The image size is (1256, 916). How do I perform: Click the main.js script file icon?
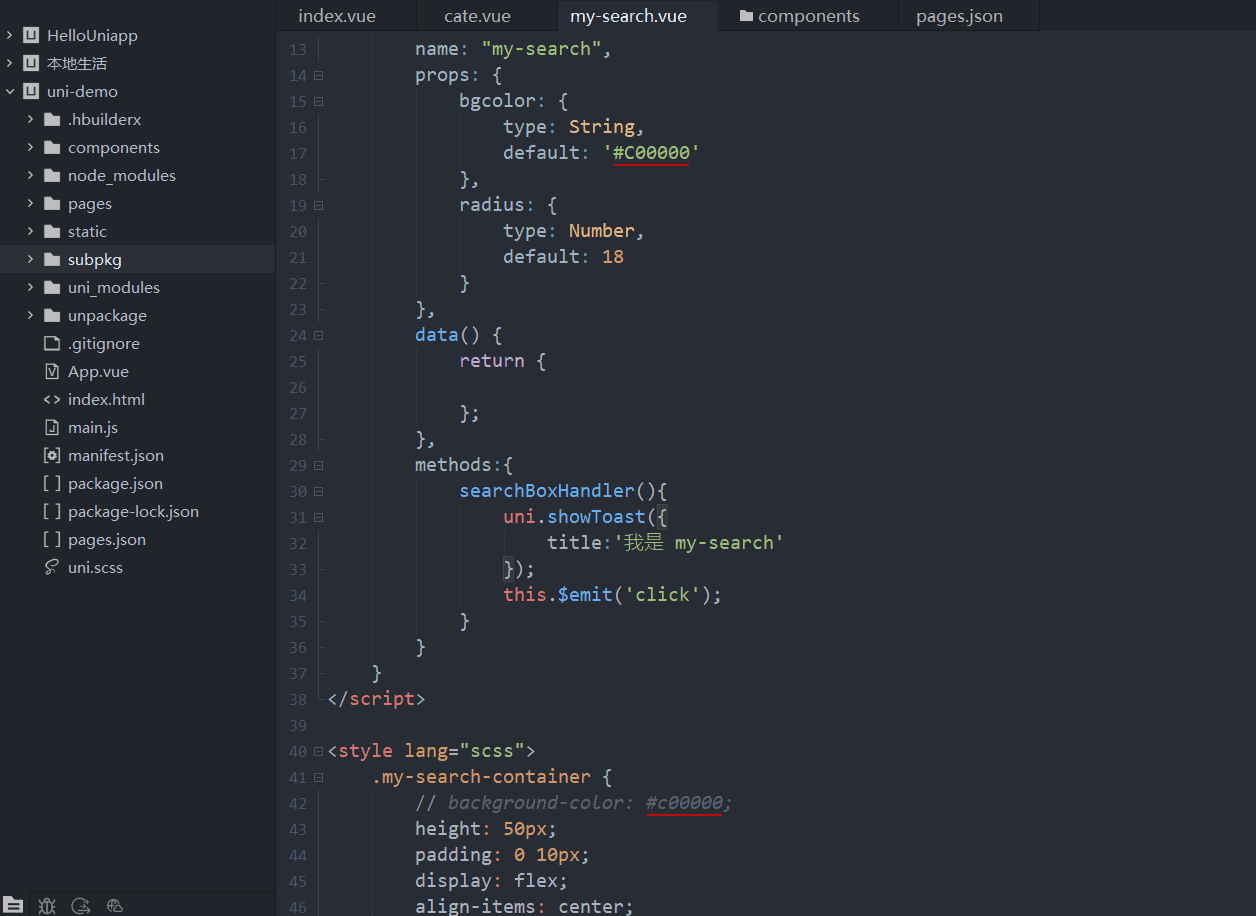52,427
